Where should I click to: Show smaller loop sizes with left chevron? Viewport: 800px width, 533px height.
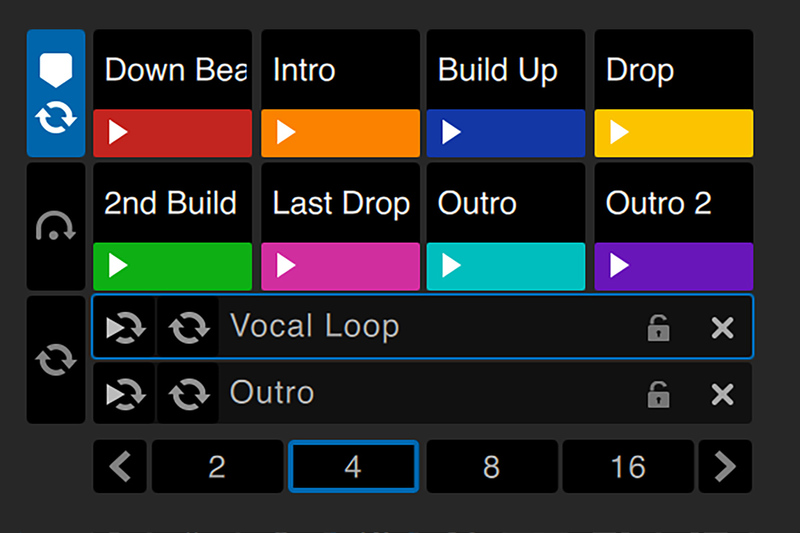coord(120,467)
